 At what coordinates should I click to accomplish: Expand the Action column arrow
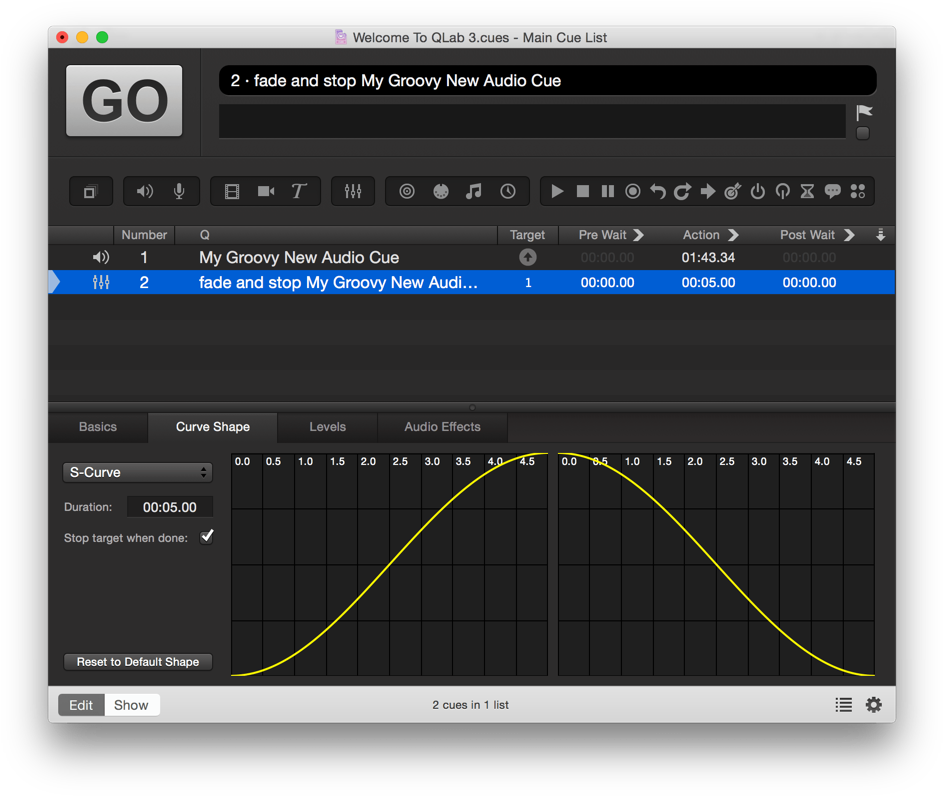pyautogui.click(x=733, y=235)
